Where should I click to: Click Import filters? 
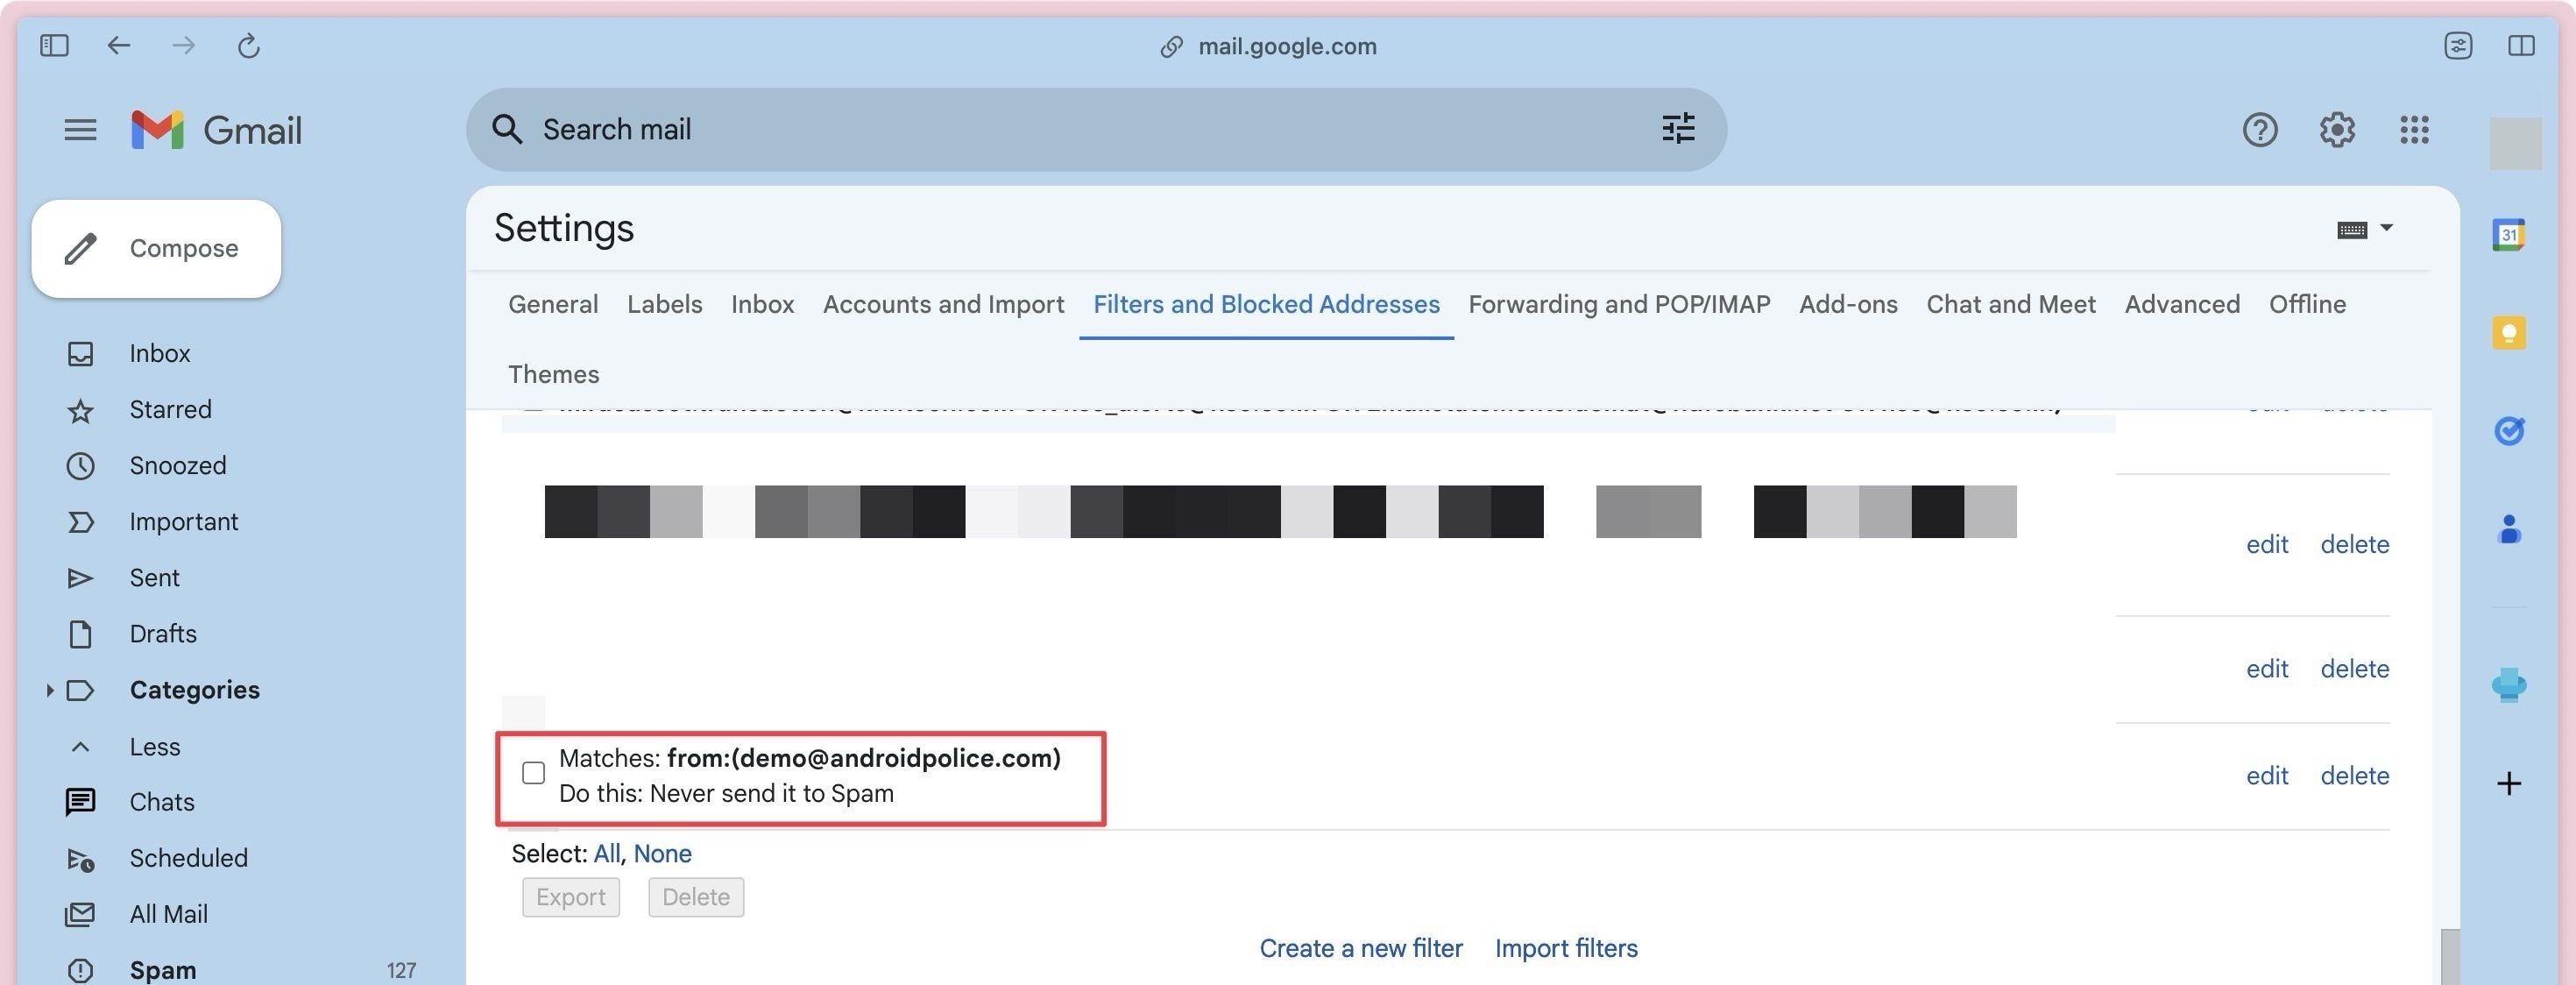[x=1566, y=948]
